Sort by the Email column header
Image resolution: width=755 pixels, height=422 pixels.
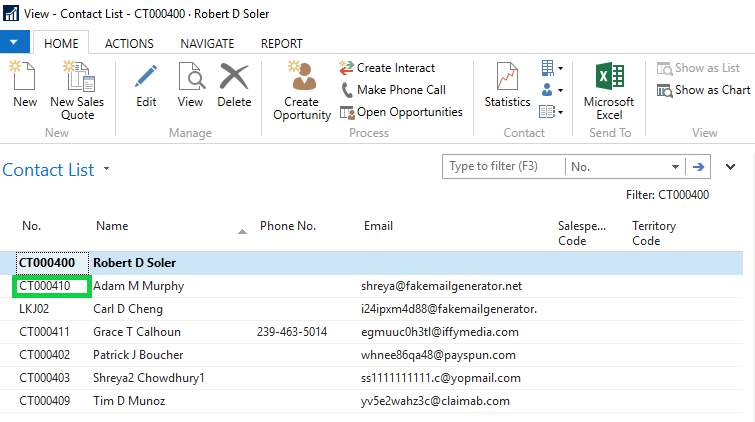378,225
